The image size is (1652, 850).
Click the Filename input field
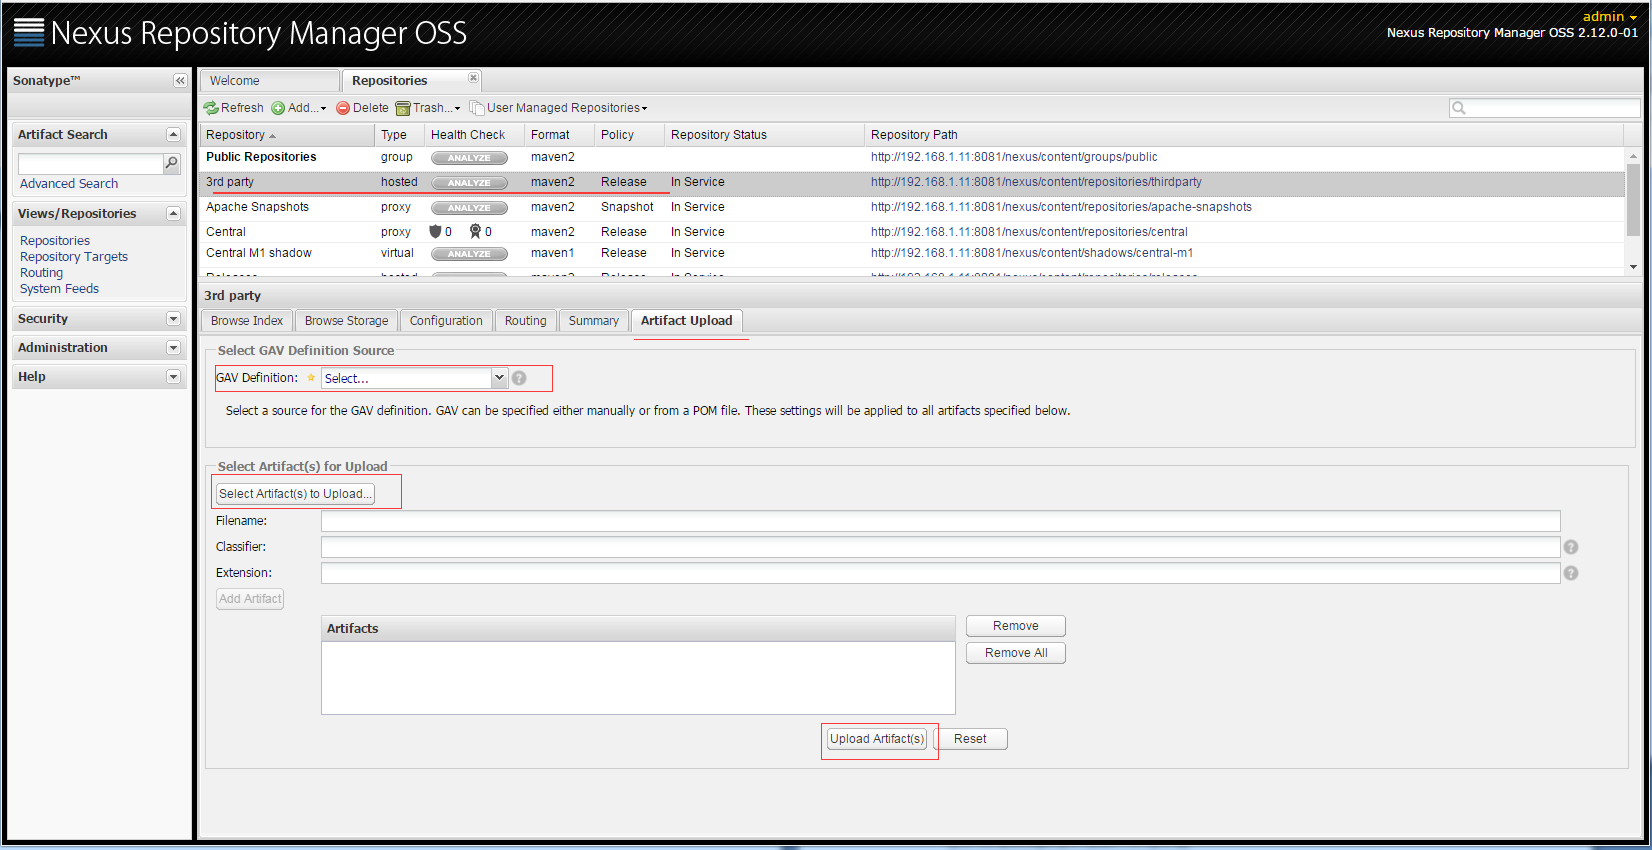[x=940, y=521]
